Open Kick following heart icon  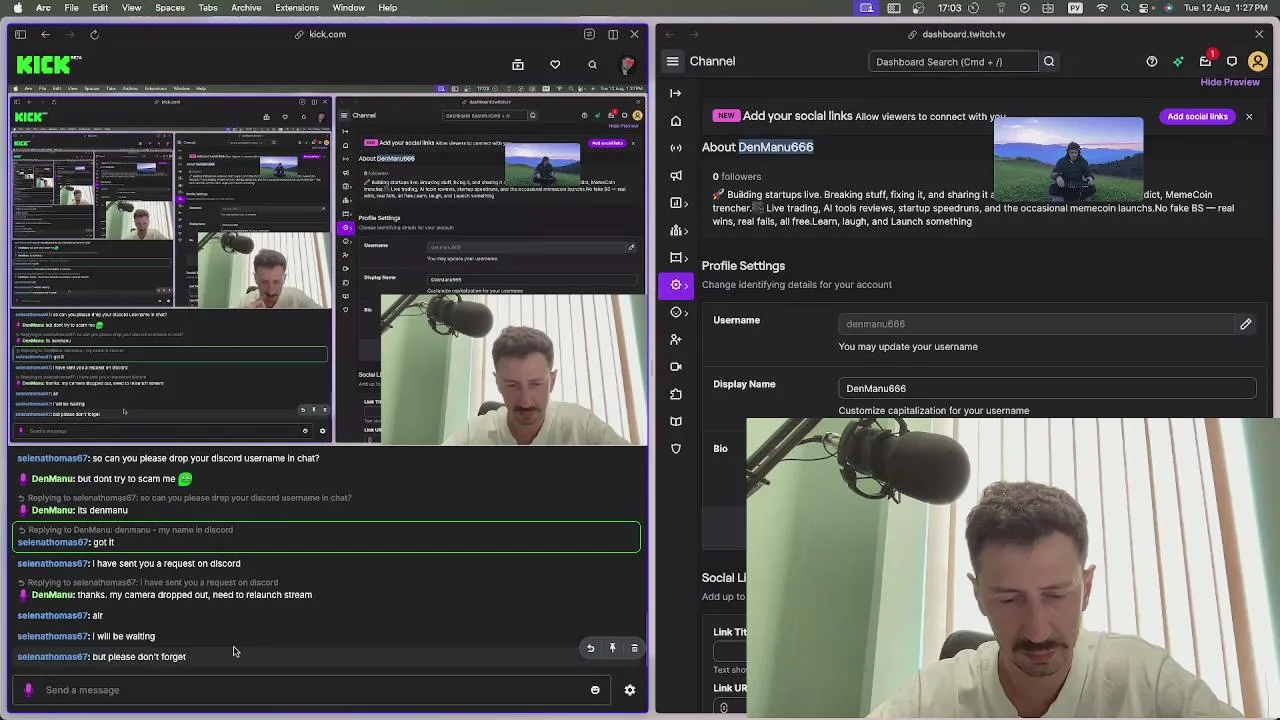555,65
